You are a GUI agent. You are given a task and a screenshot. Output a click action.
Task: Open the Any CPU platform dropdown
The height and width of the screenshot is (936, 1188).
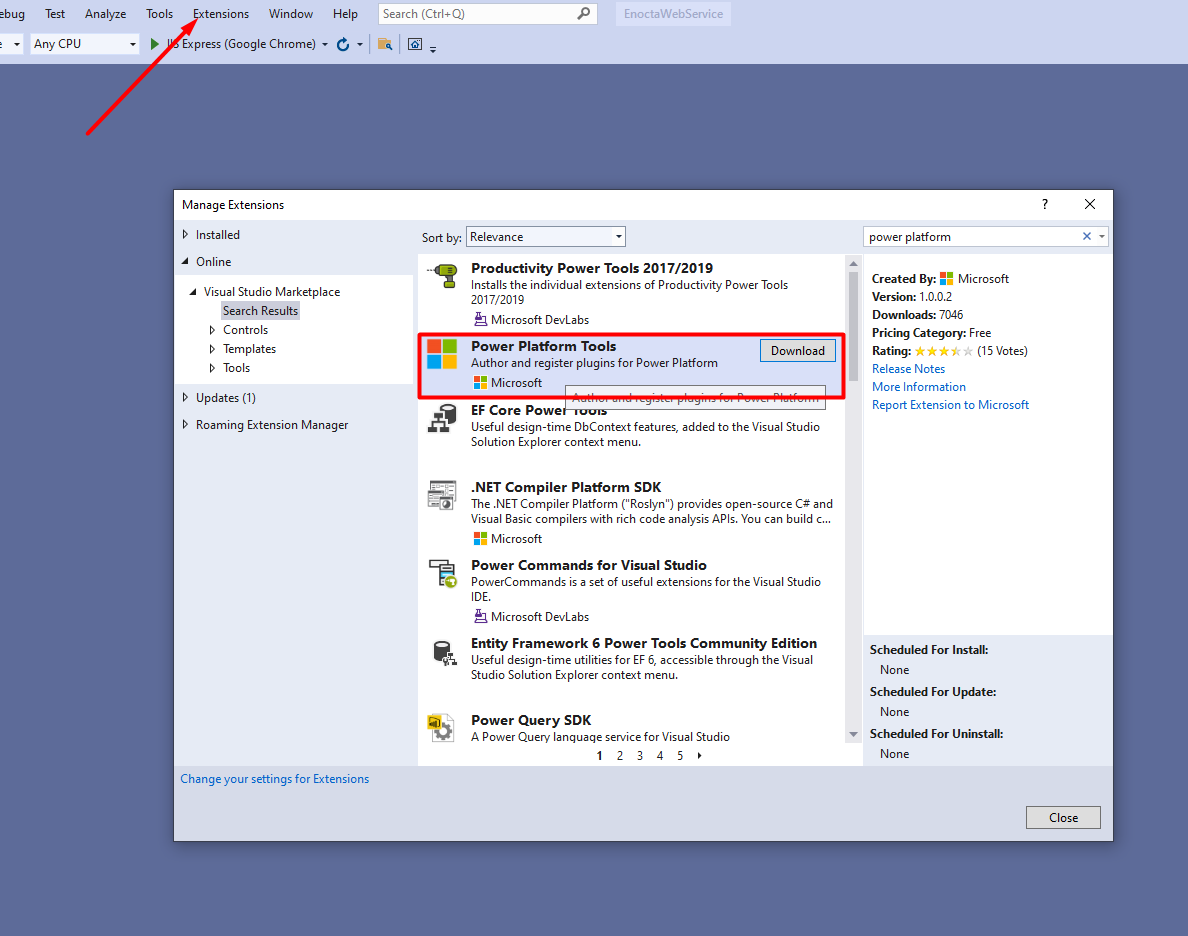pos(85,44)
